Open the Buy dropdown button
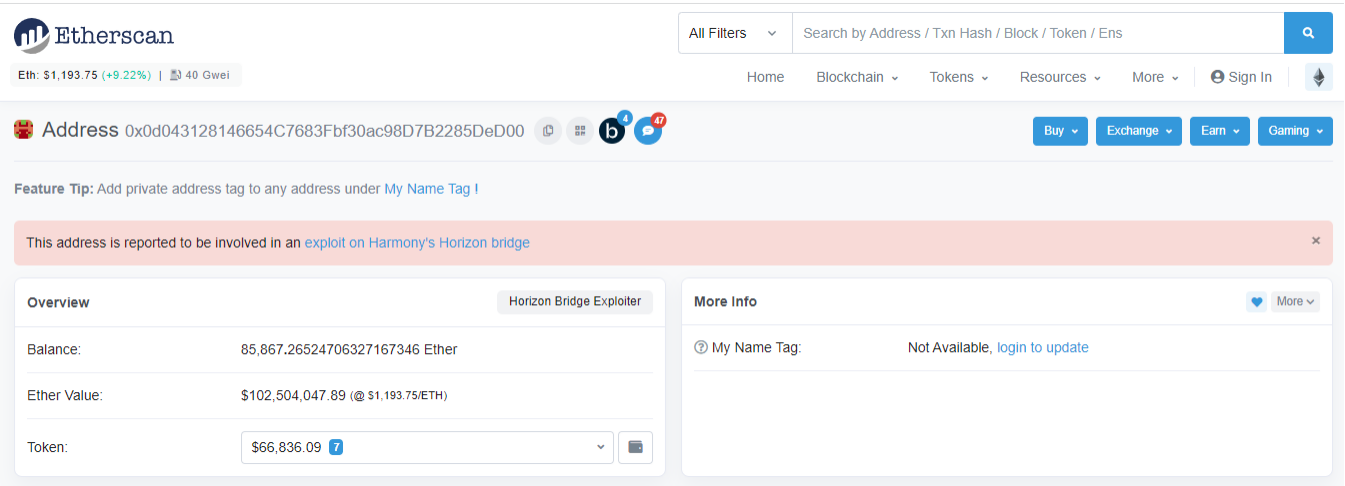The width and height of the screenshot is (1345, 486). [1060, 131]
